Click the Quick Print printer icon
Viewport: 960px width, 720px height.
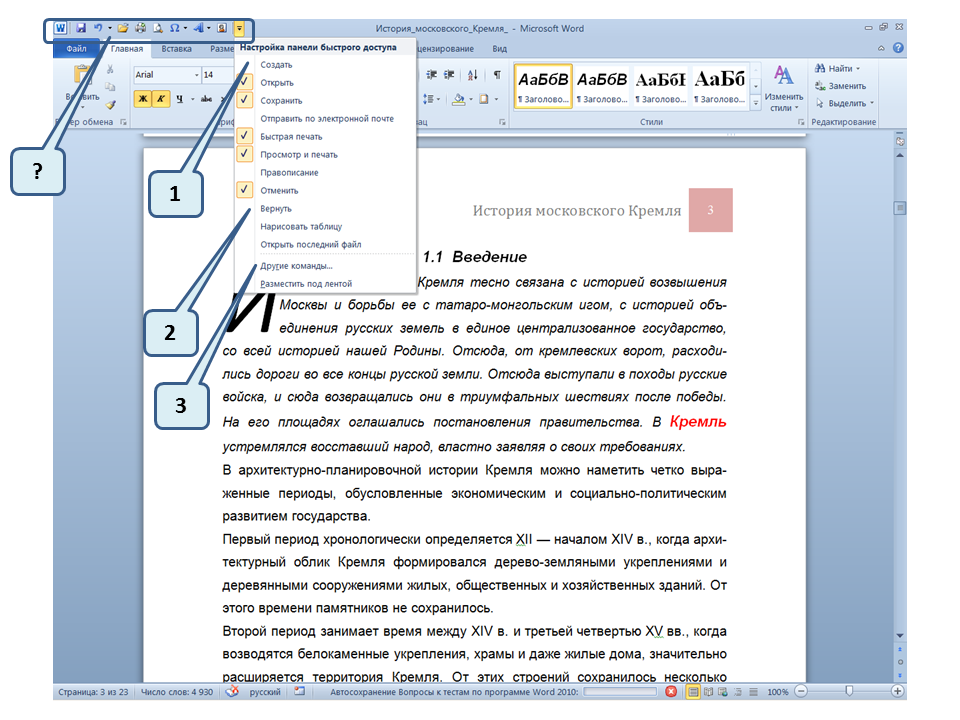[140, 29]
